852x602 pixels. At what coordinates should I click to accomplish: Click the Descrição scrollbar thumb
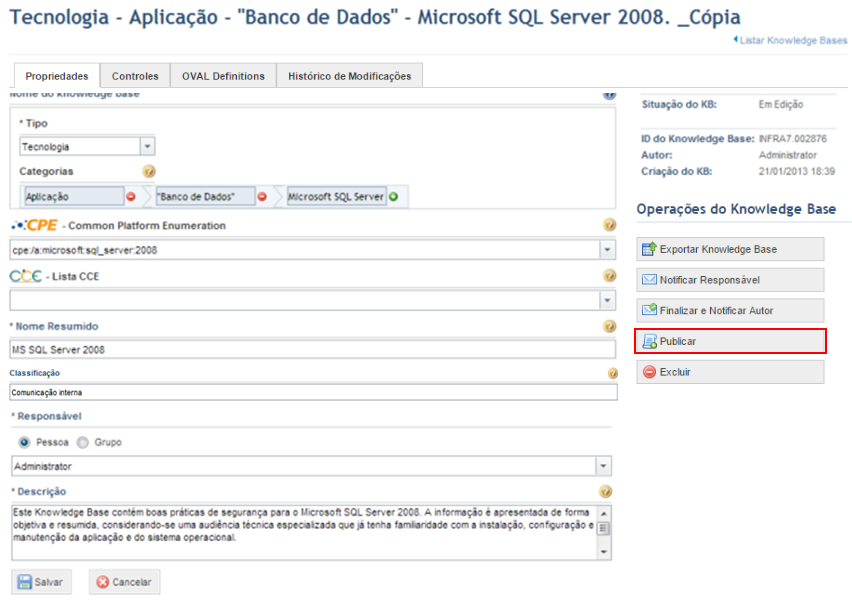point(604,528)
